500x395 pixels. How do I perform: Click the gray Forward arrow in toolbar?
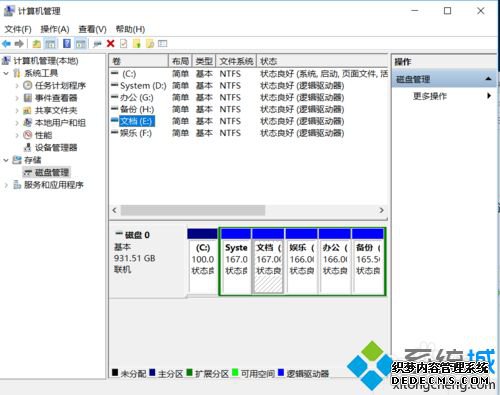(19, 44)
